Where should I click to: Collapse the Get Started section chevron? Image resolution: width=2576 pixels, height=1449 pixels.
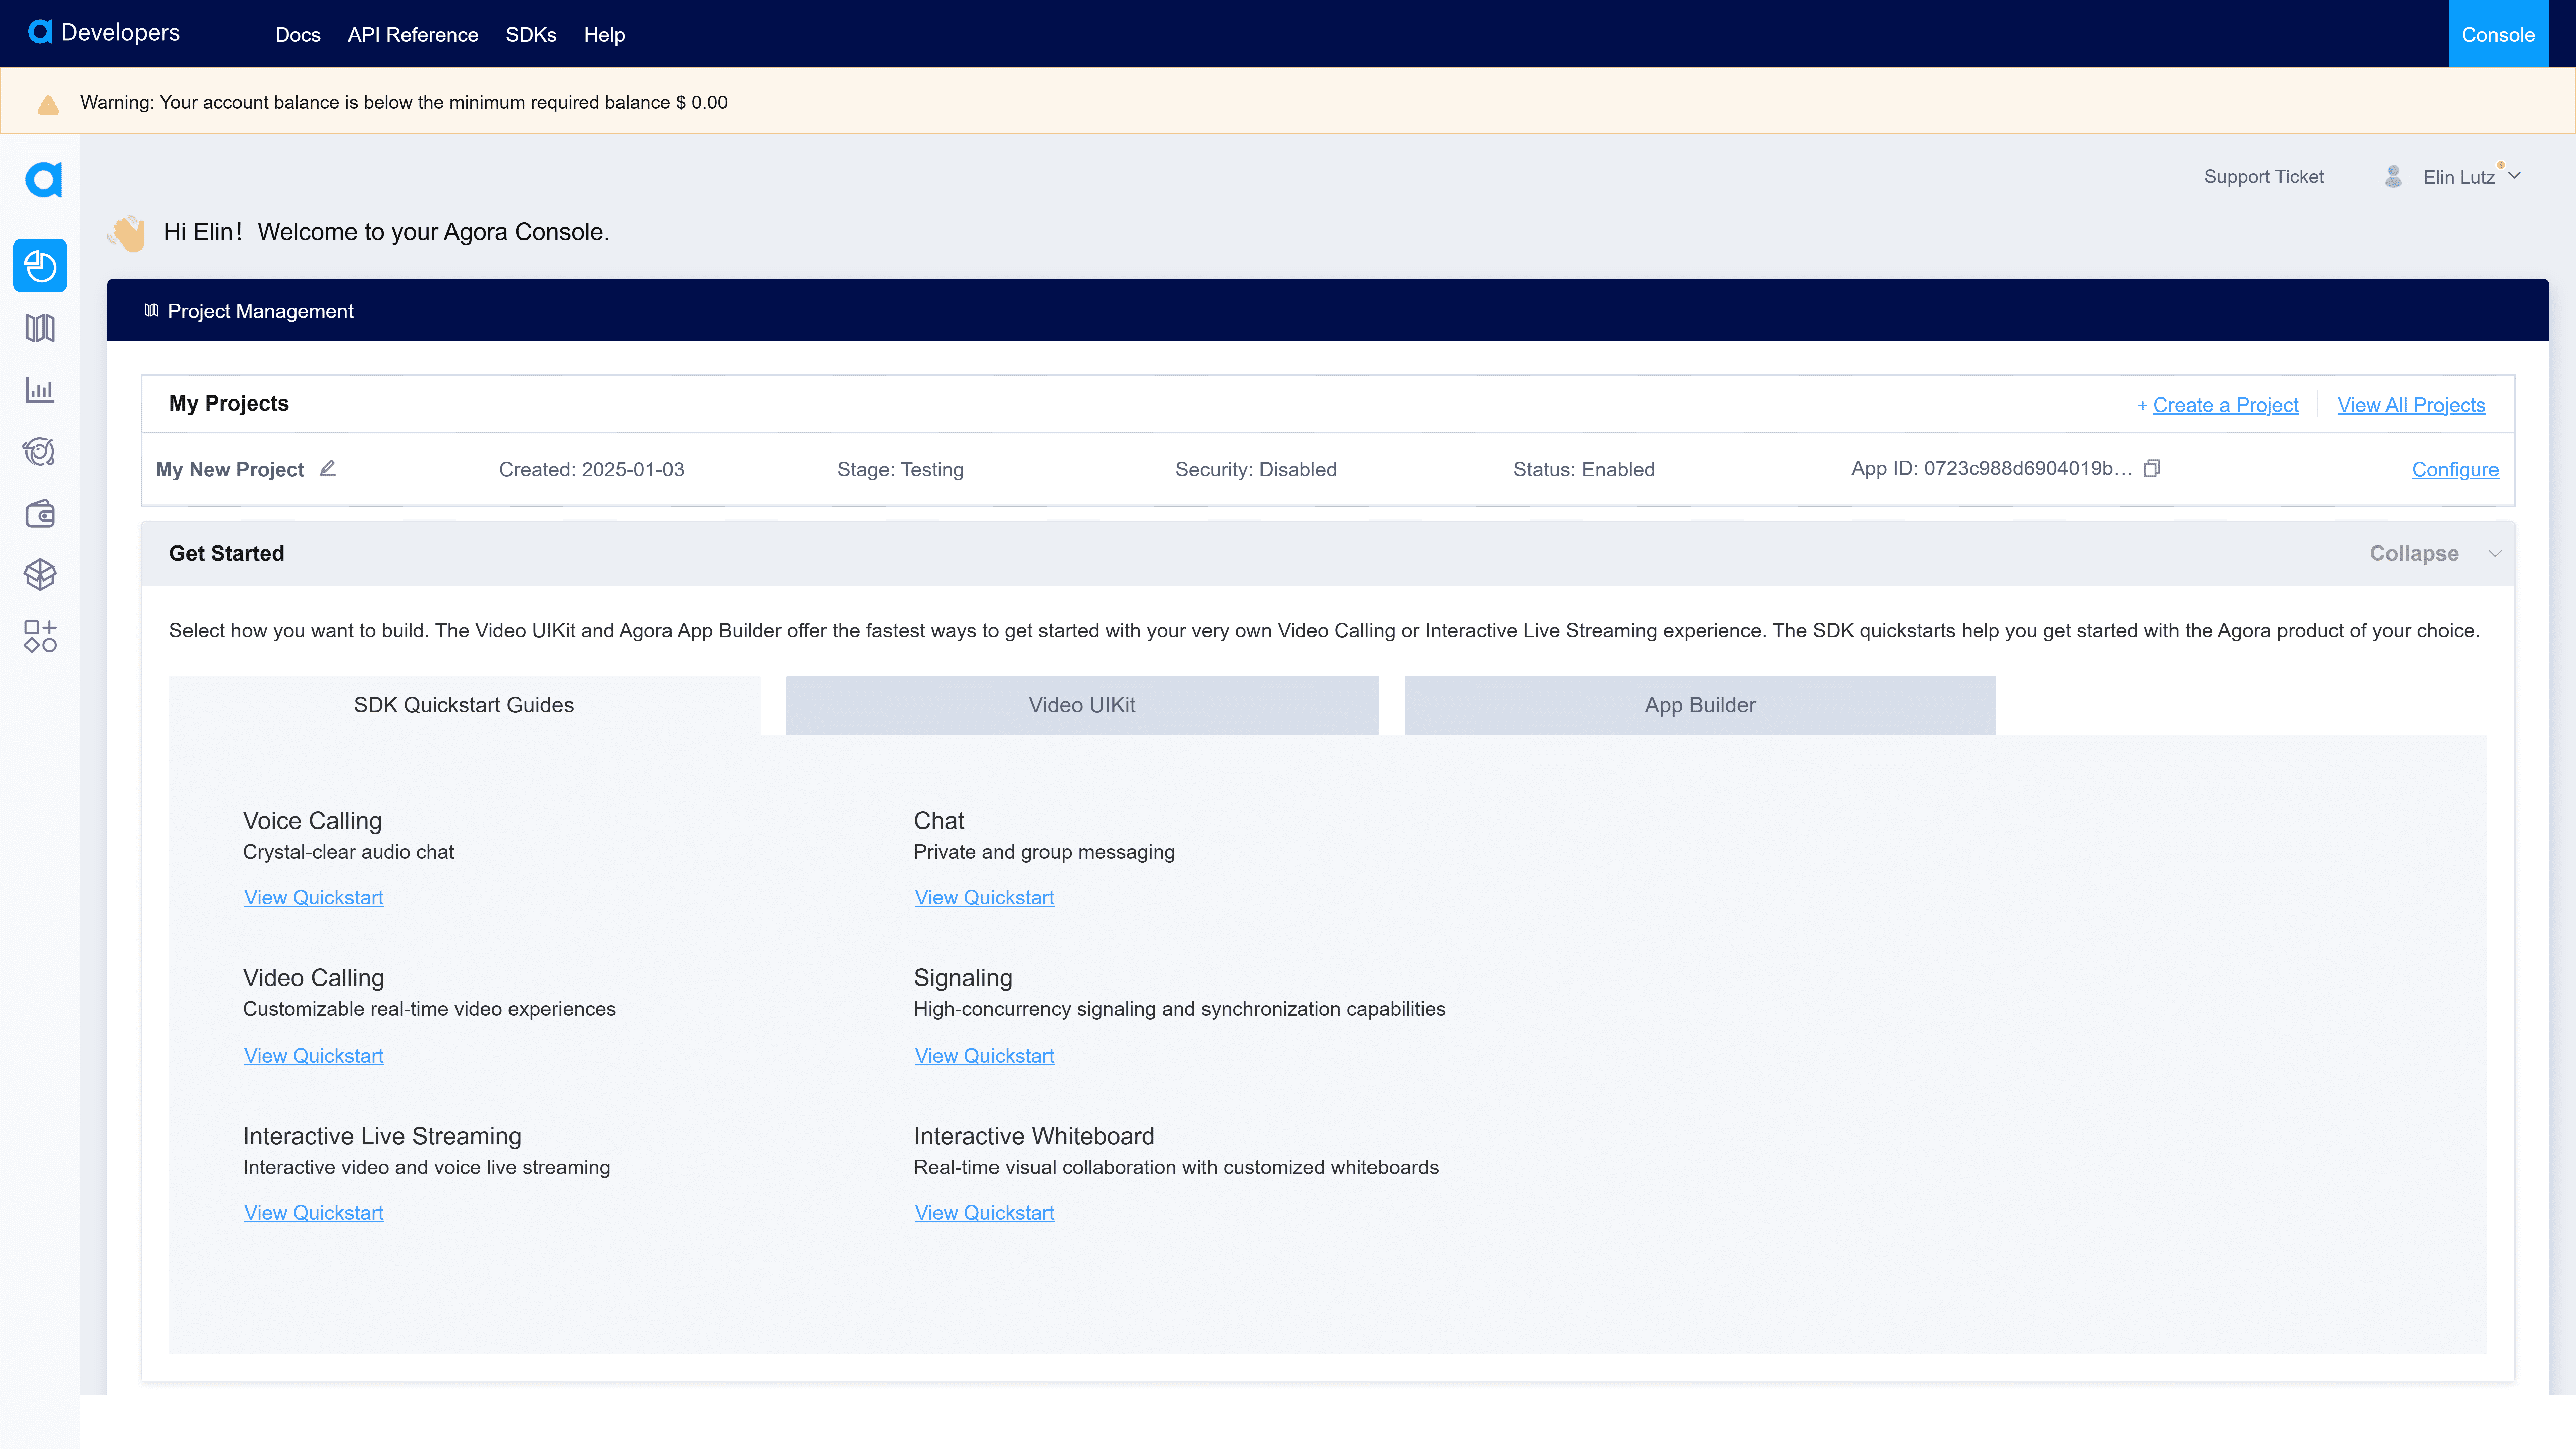coord(2495,554)
